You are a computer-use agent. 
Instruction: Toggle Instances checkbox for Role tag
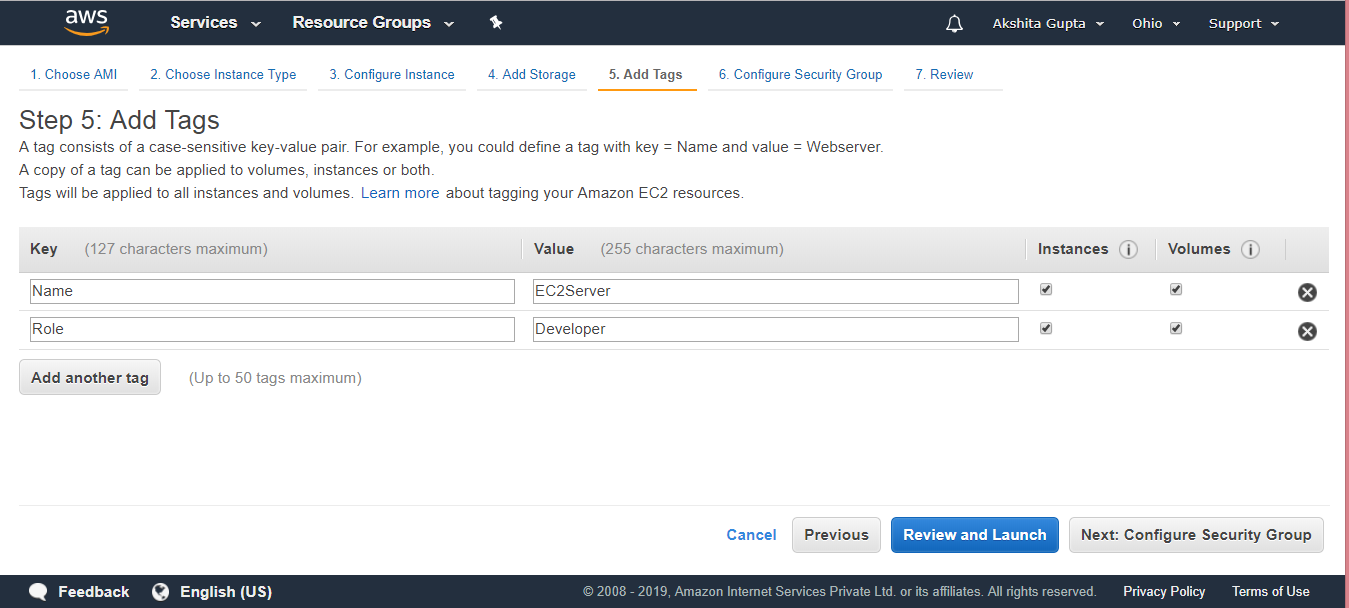(x=1046, y=328)
